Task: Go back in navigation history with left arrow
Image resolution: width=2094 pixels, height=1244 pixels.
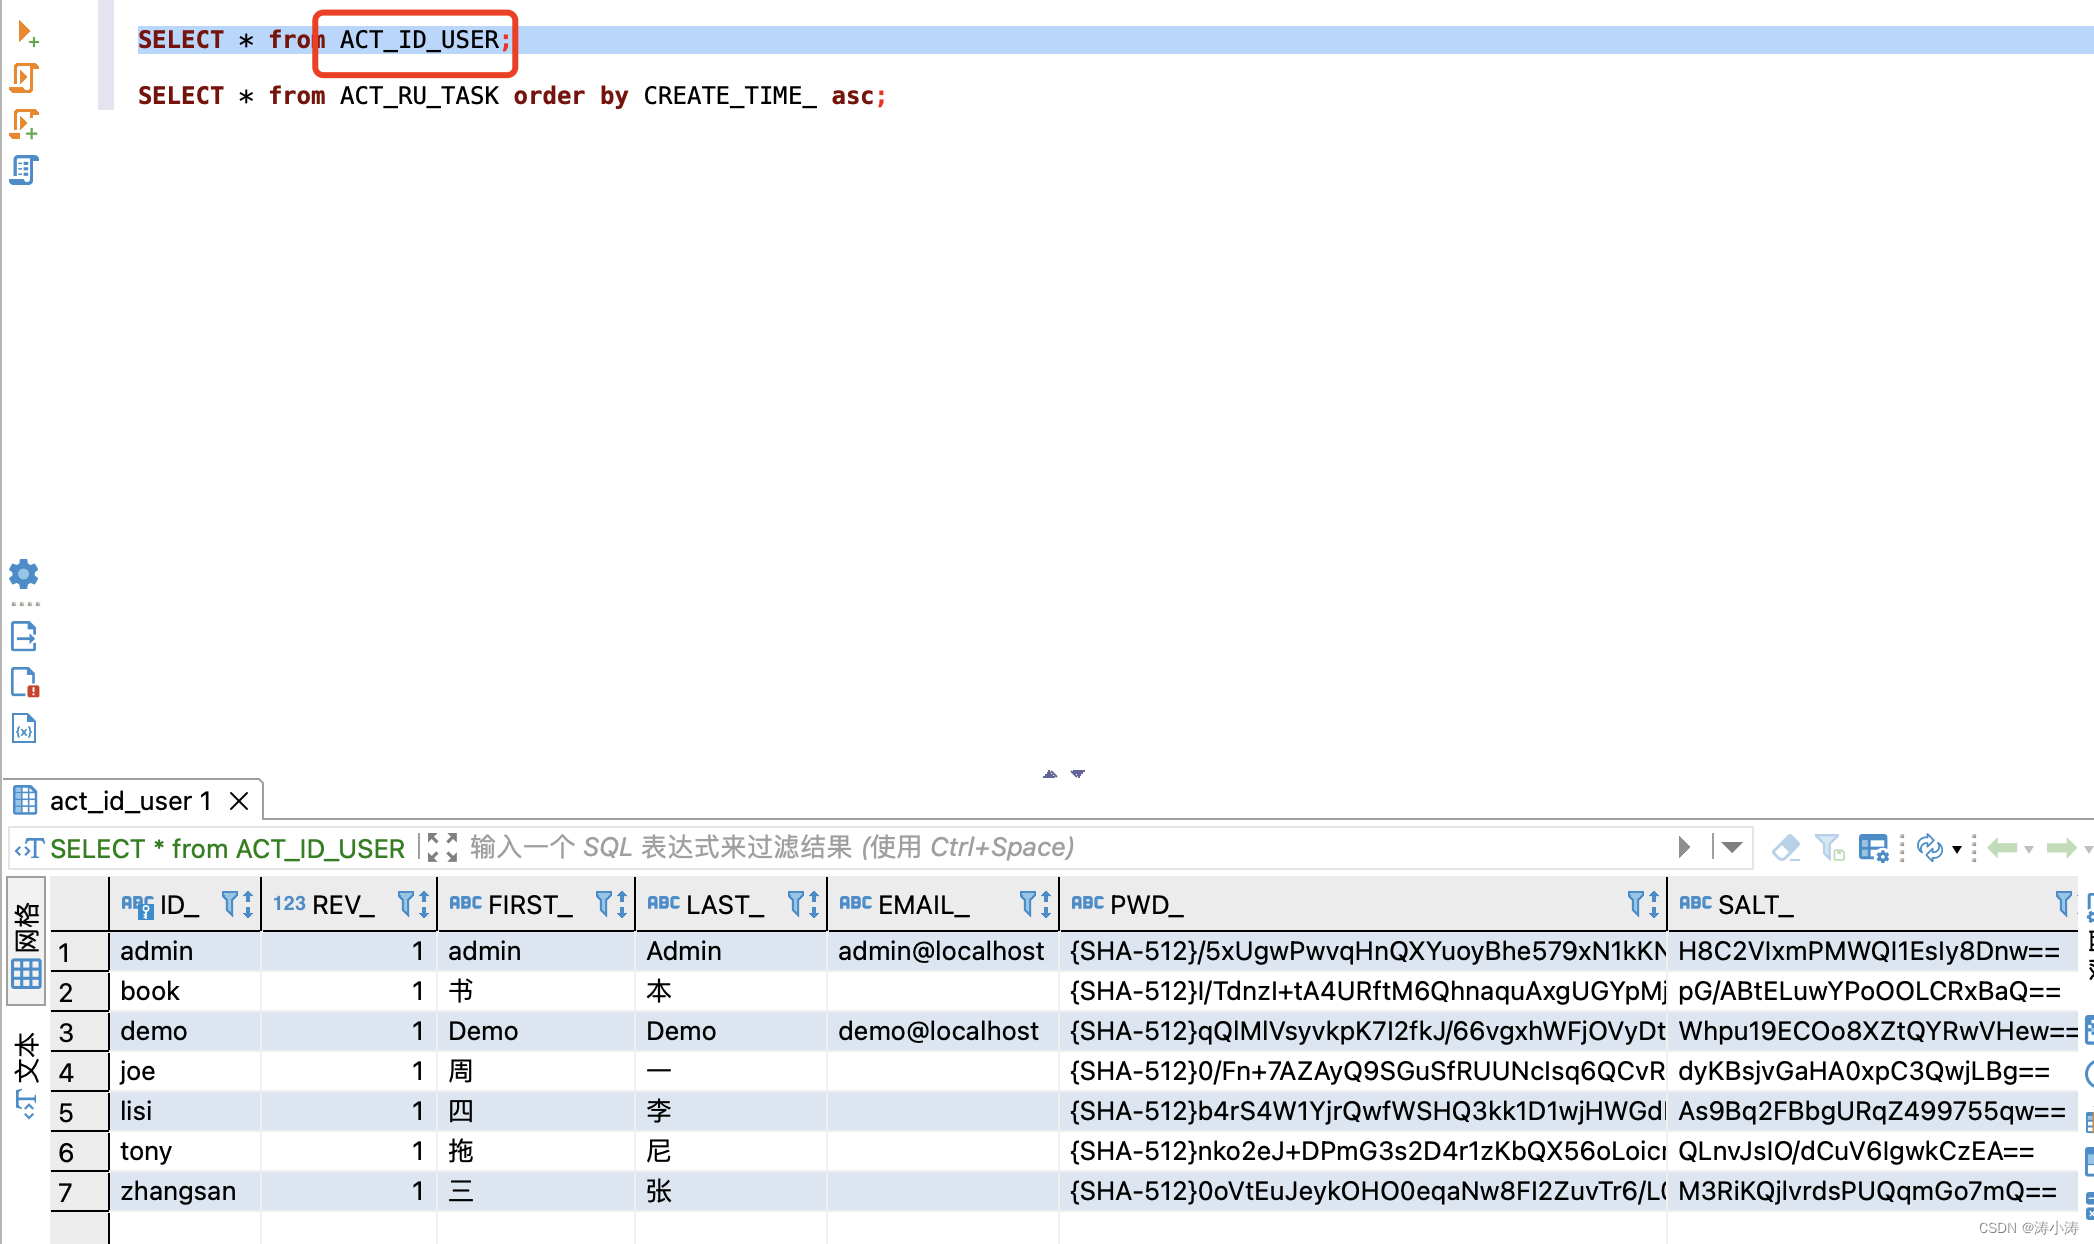Action: [2002, 848]
